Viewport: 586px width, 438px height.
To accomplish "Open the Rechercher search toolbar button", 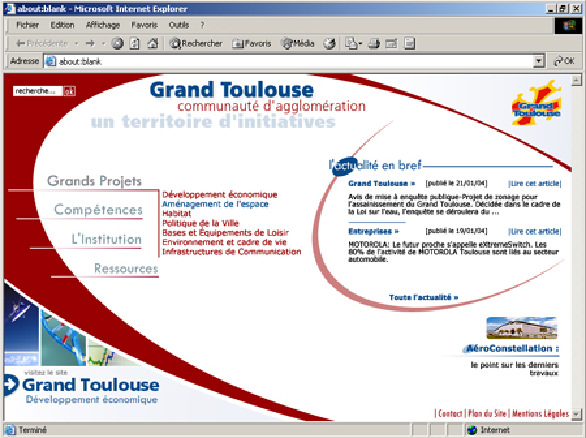I will pos(196,44).
